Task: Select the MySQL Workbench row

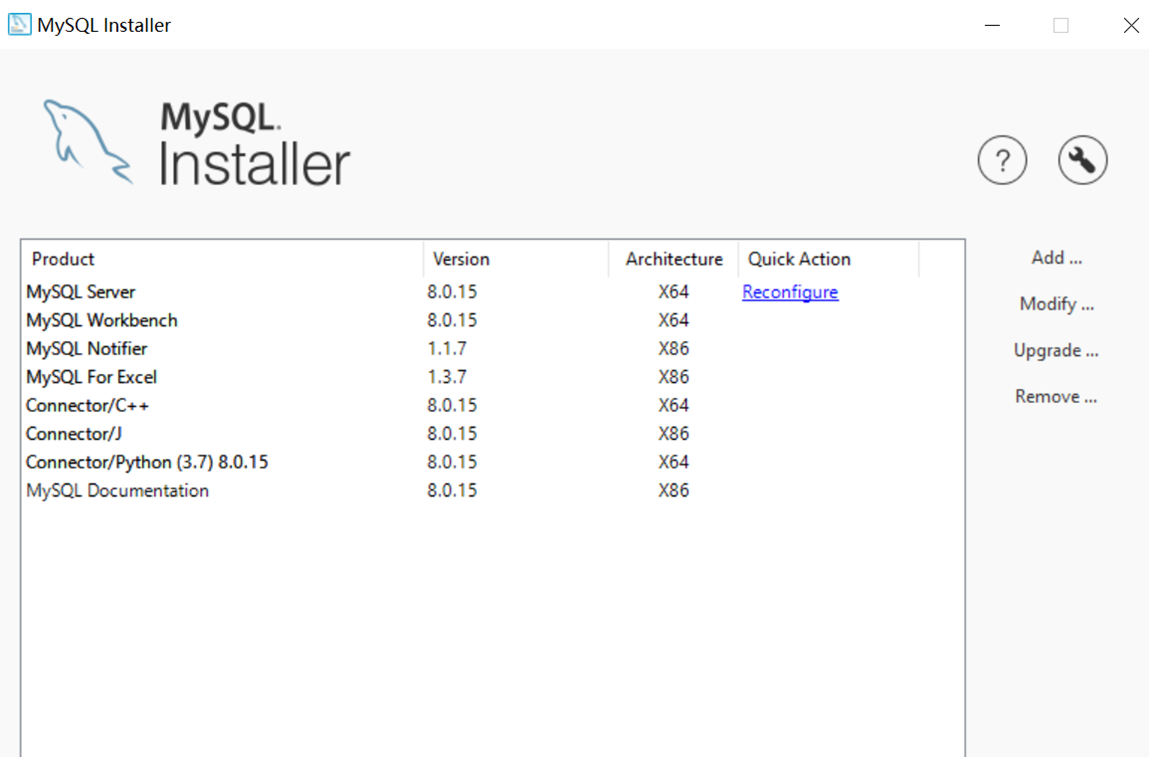Action: pyautogui.click(x=493, y=320)
